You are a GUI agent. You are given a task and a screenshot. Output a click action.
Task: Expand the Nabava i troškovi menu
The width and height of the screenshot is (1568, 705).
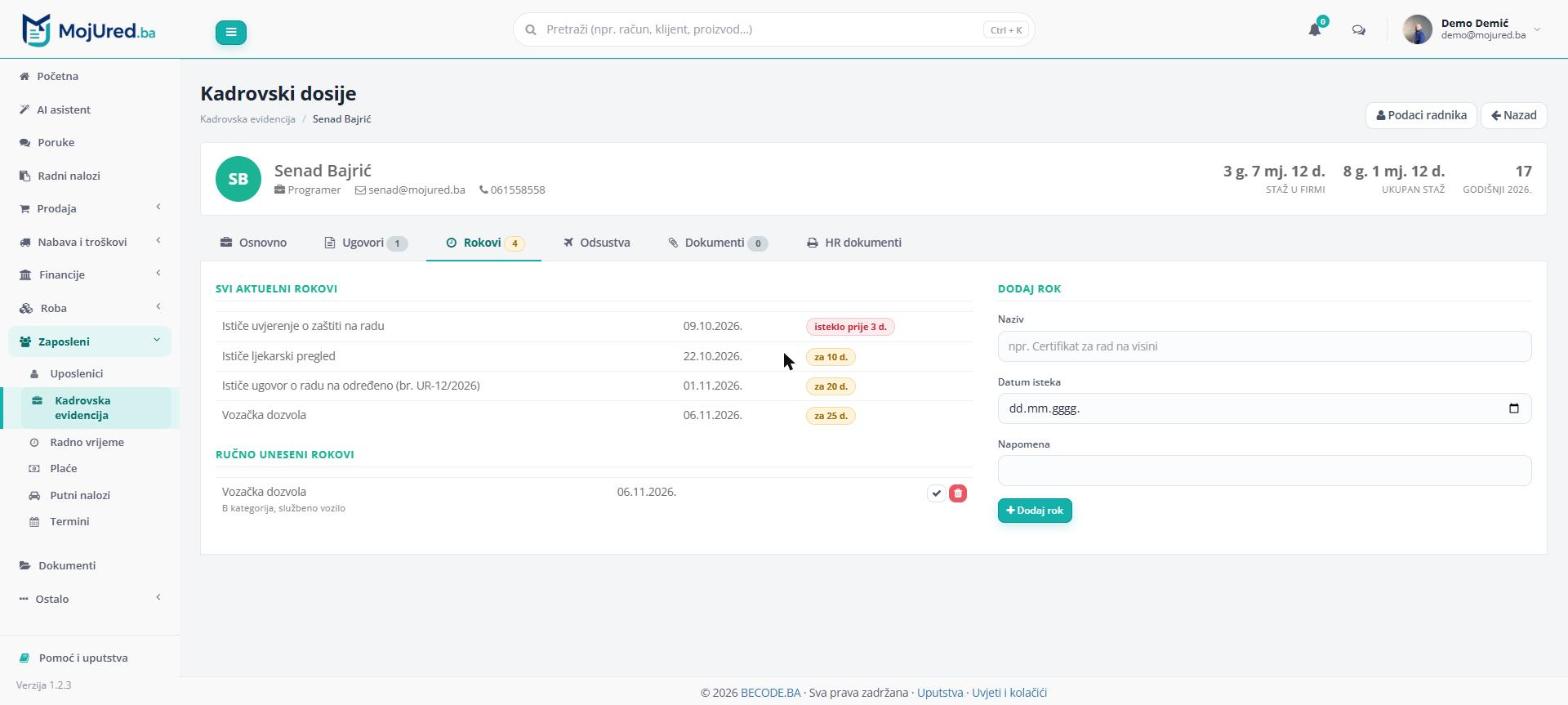[89, 242]
